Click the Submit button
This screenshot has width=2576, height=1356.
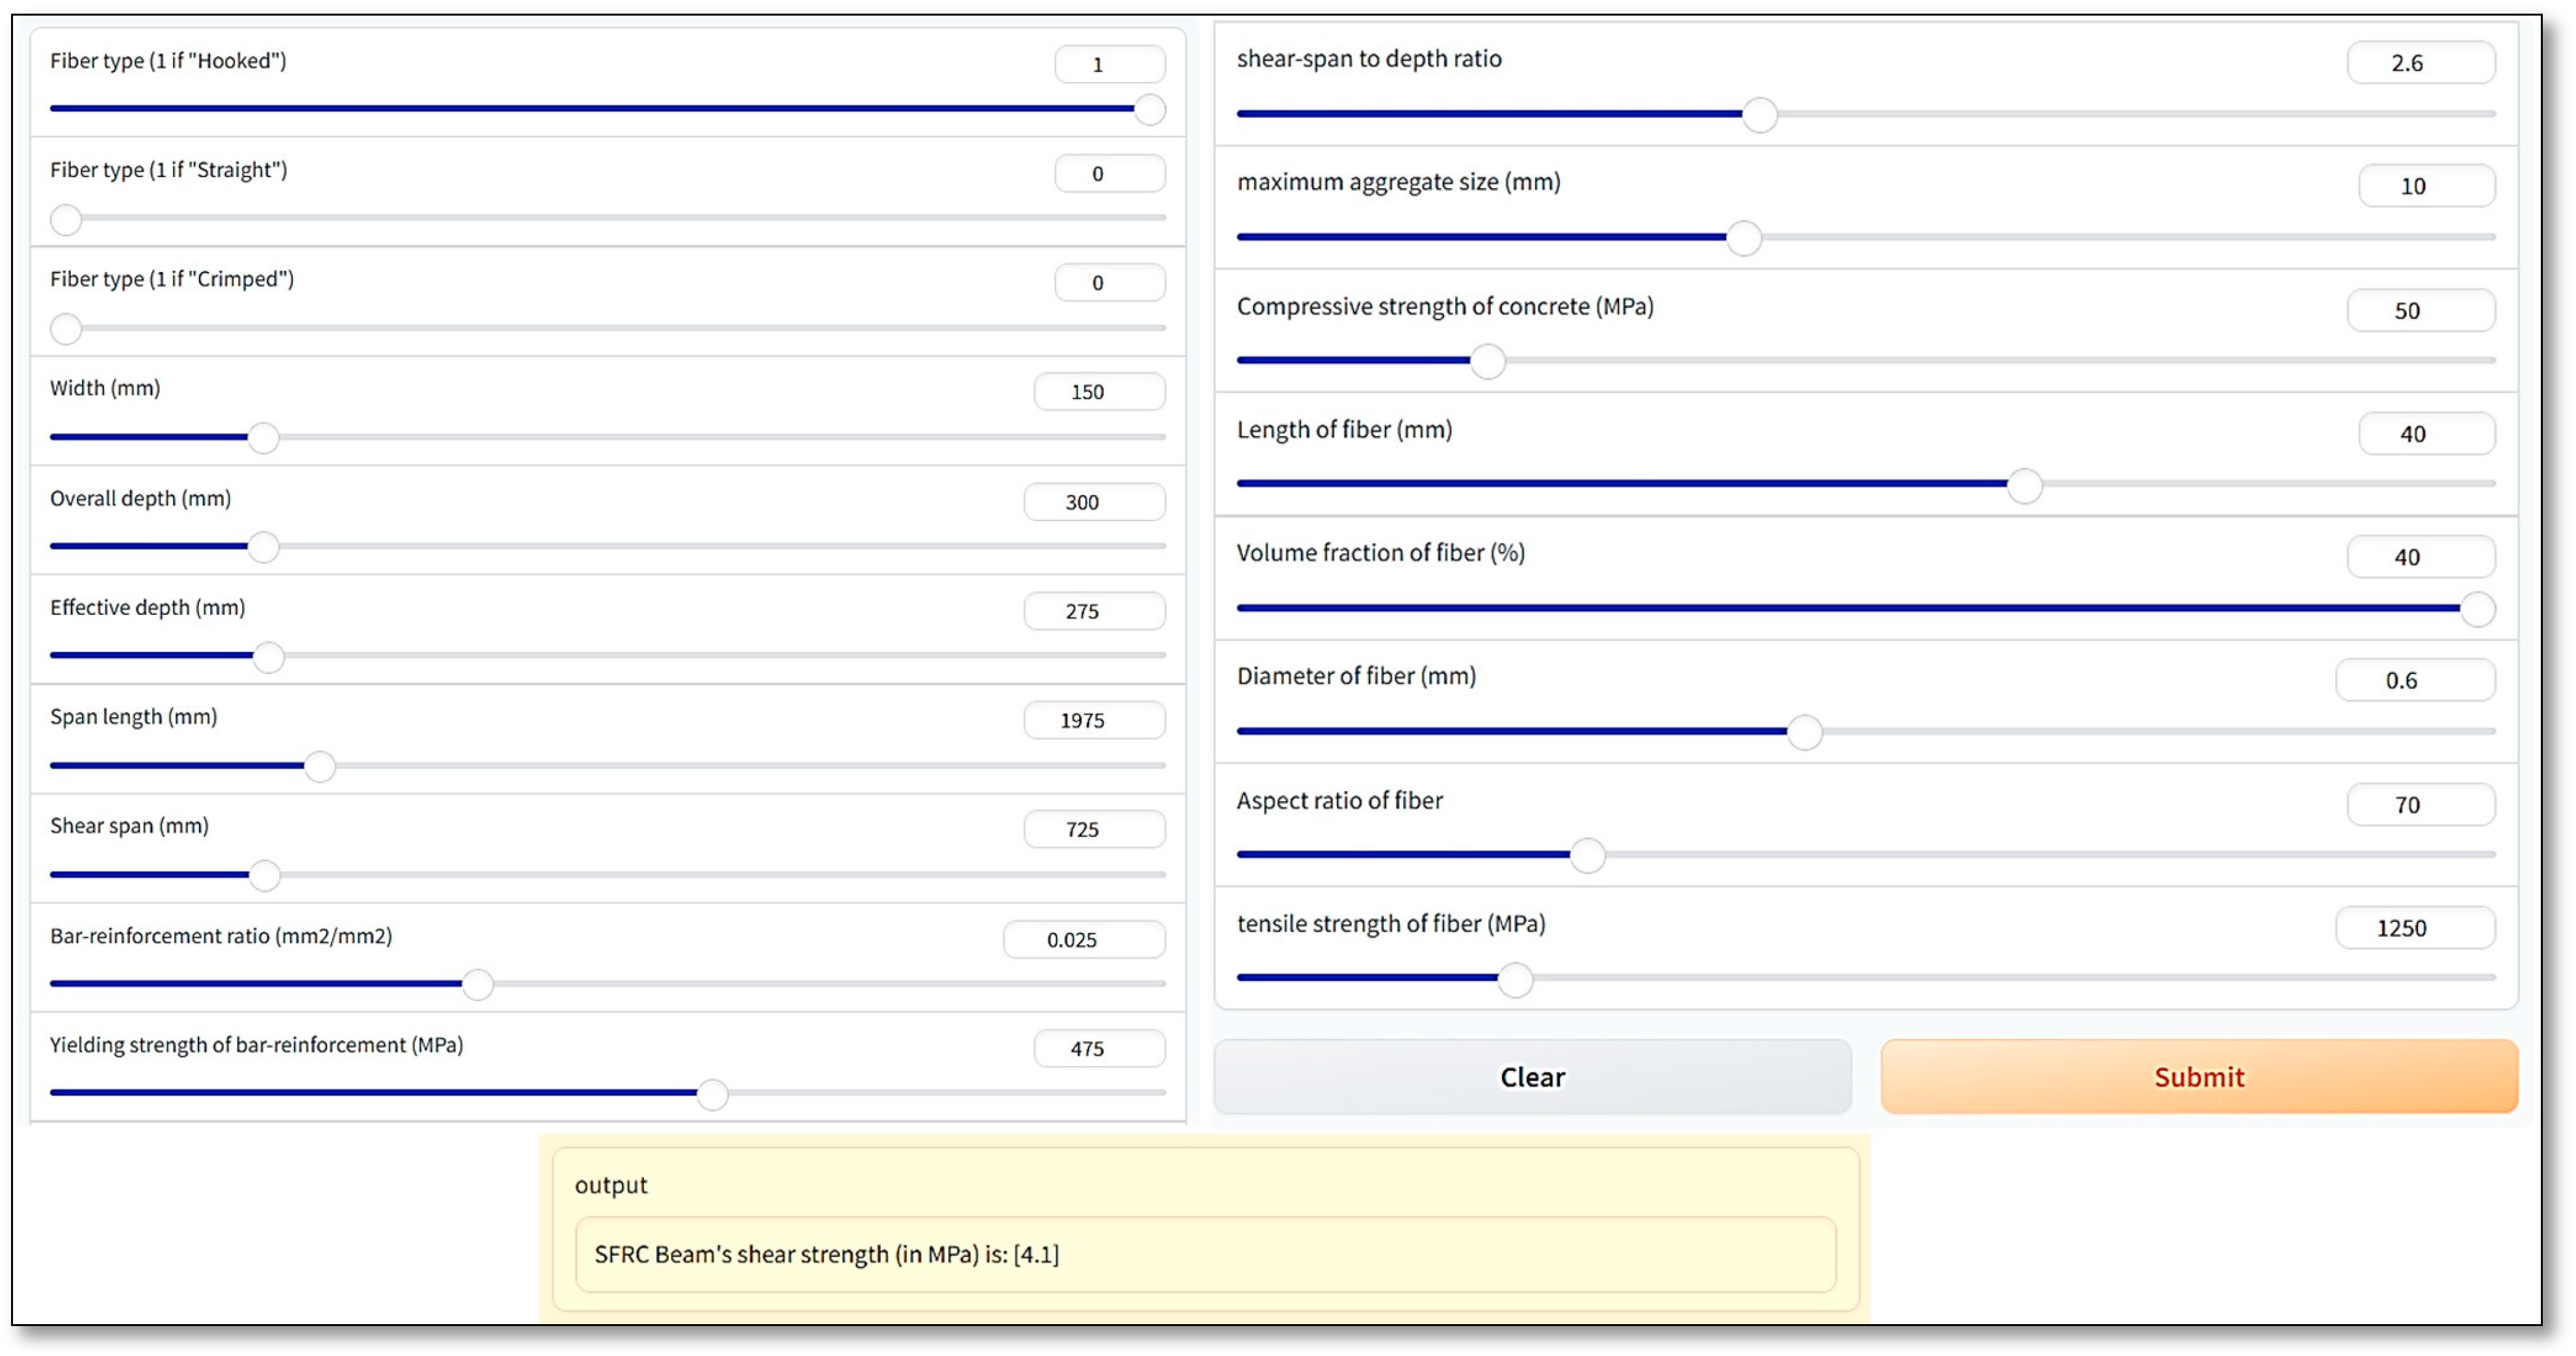2198,1076
